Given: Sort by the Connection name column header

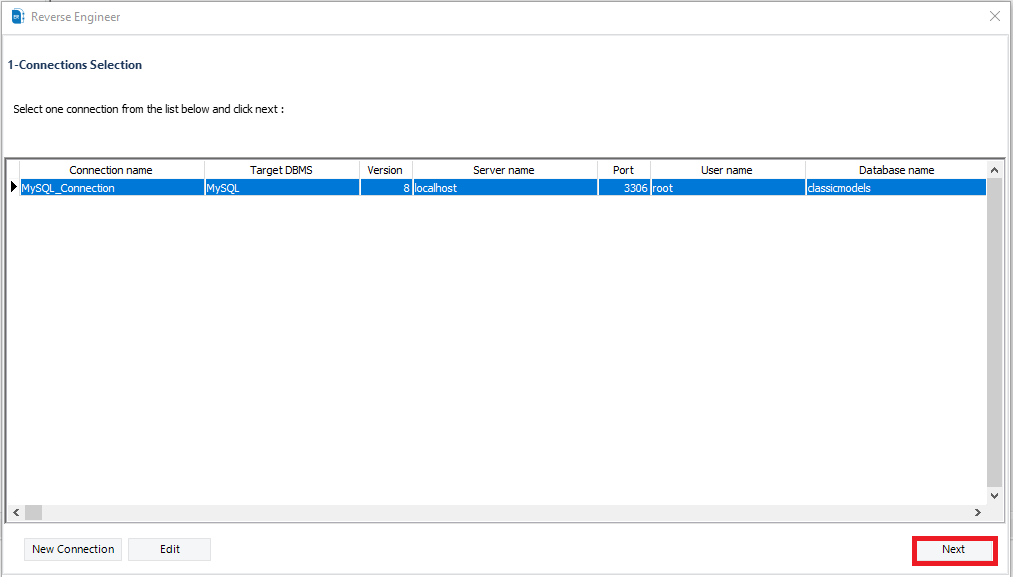Looking at the screenshot, I should tap(110, 169).
